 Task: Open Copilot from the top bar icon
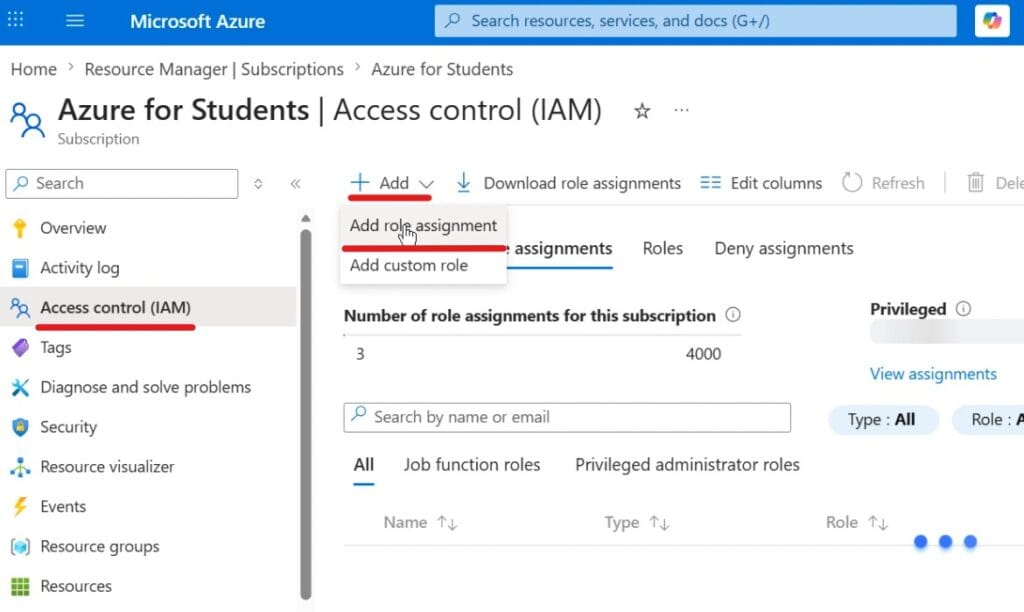992,20
